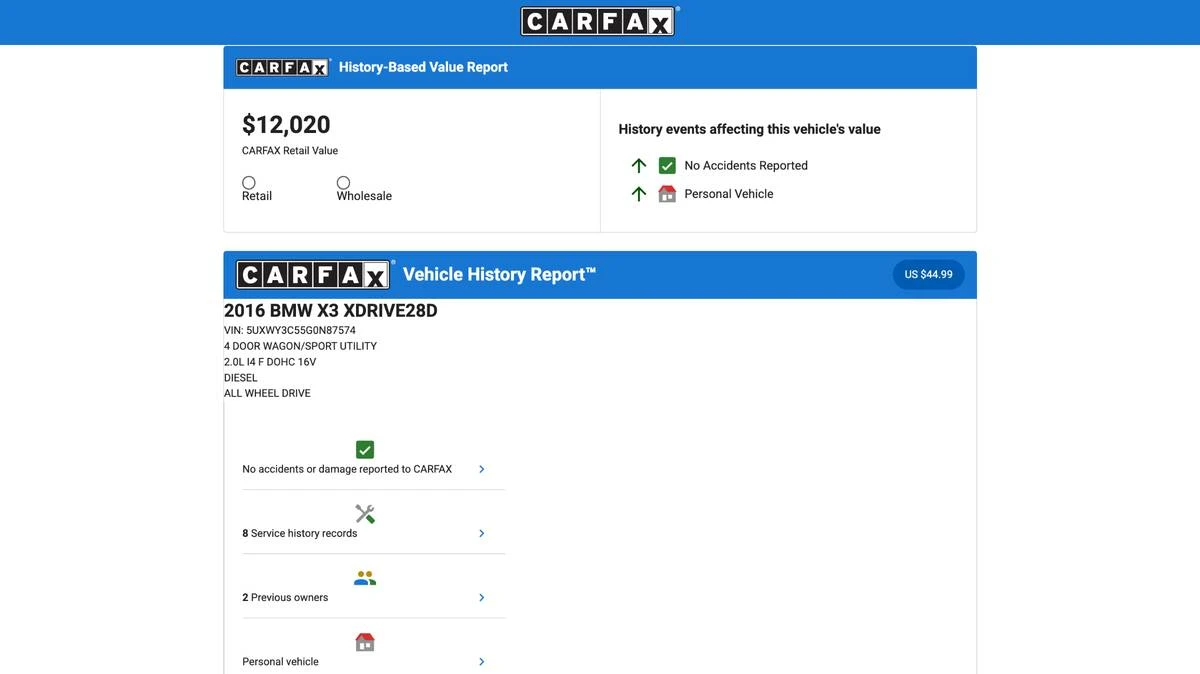Click the US $44.99 price button
The image size is (1200, 674).
(928, 274)
